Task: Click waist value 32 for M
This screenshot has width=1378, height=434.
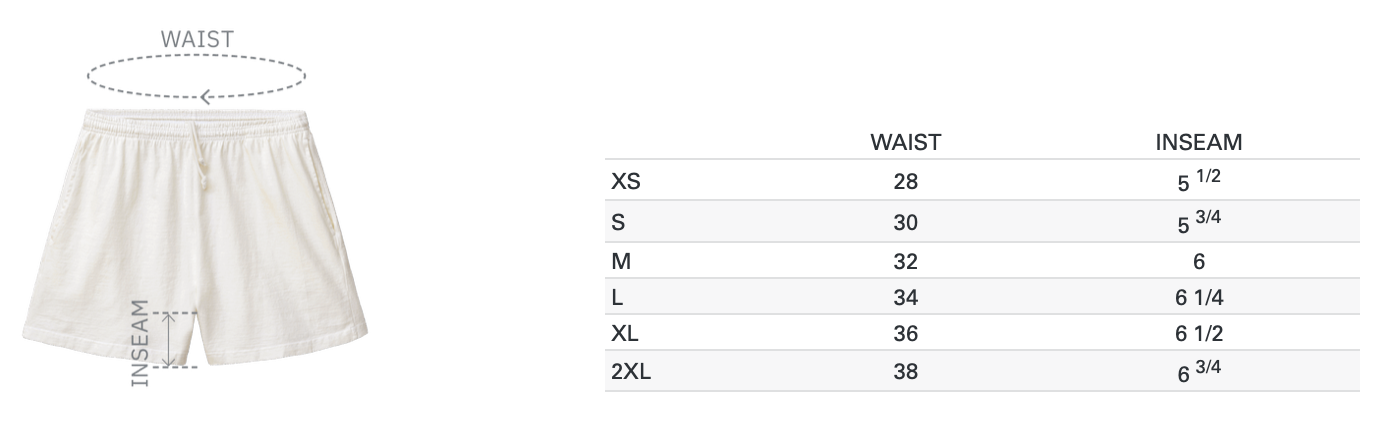Action: pyautogui.click(x=905, y=262)
